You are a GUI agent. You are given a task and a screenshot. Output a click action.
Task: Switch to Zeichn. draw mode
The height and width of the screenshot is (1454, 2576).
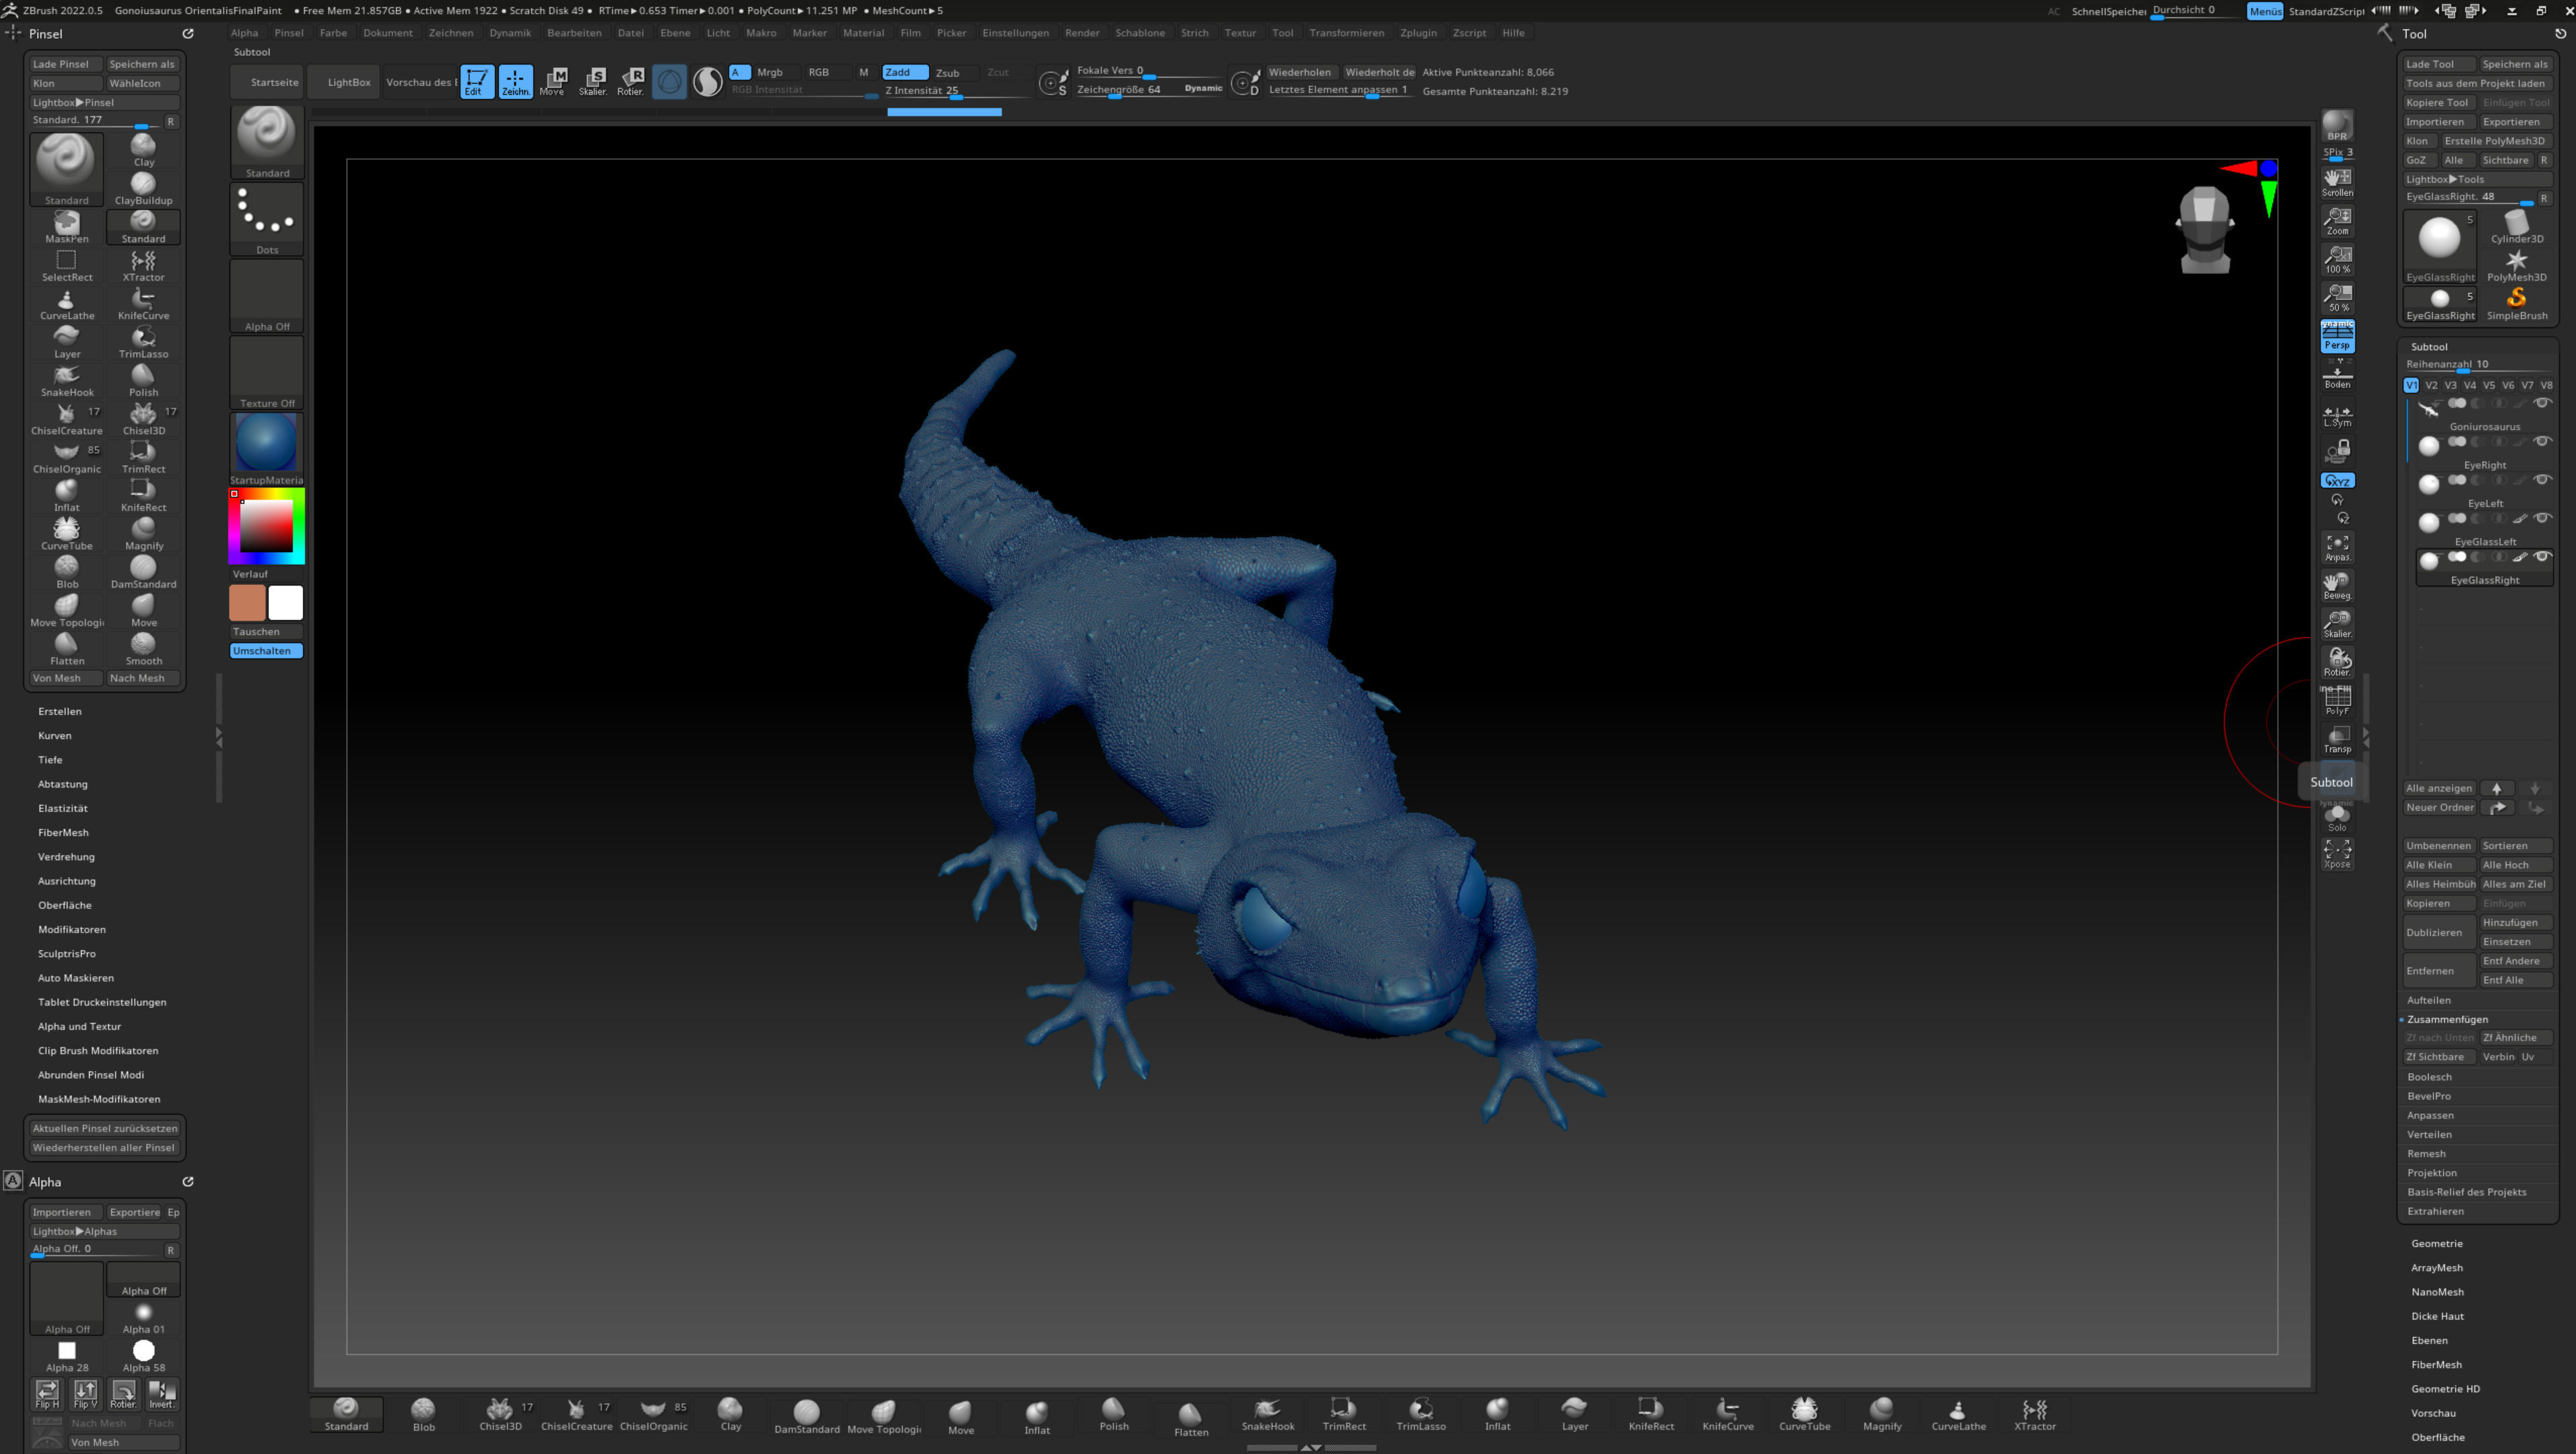pyautogui.click(x=515, y=82)
